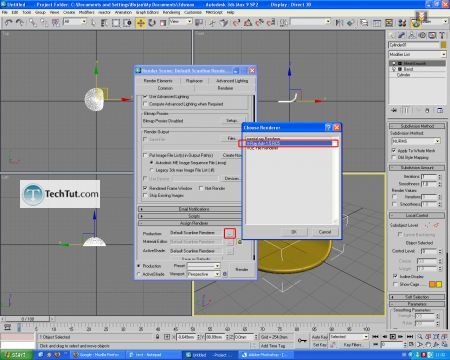Toggle Compute Advanced Lighting when Required checkbox
Screen dimensions: 450x360
click(x=145, y=104)
